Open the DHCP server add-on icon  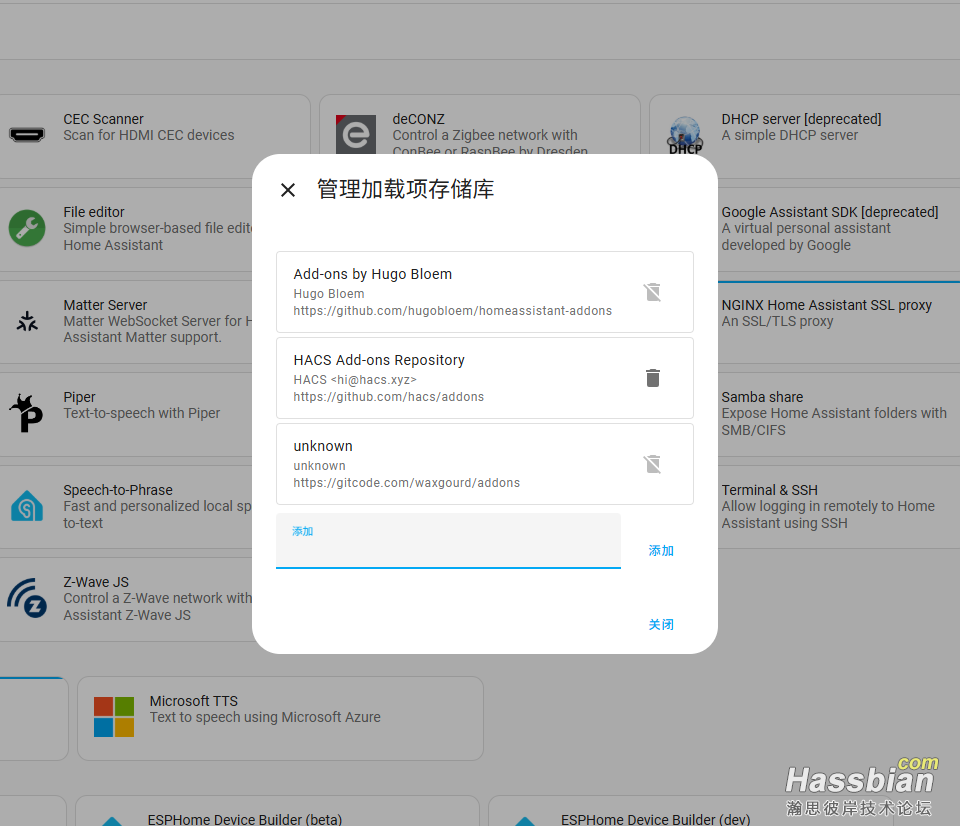pyautogui.click(x=684, y=135)
